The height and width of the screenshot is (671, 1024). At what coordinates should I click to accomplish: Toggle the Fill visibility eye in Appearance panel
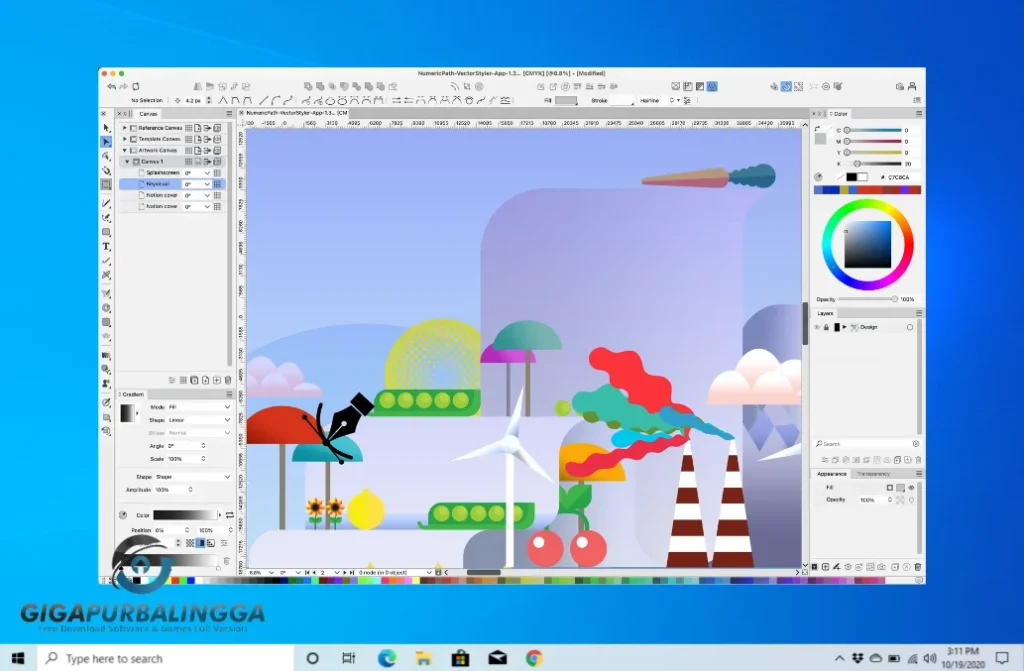coord(911,488)
